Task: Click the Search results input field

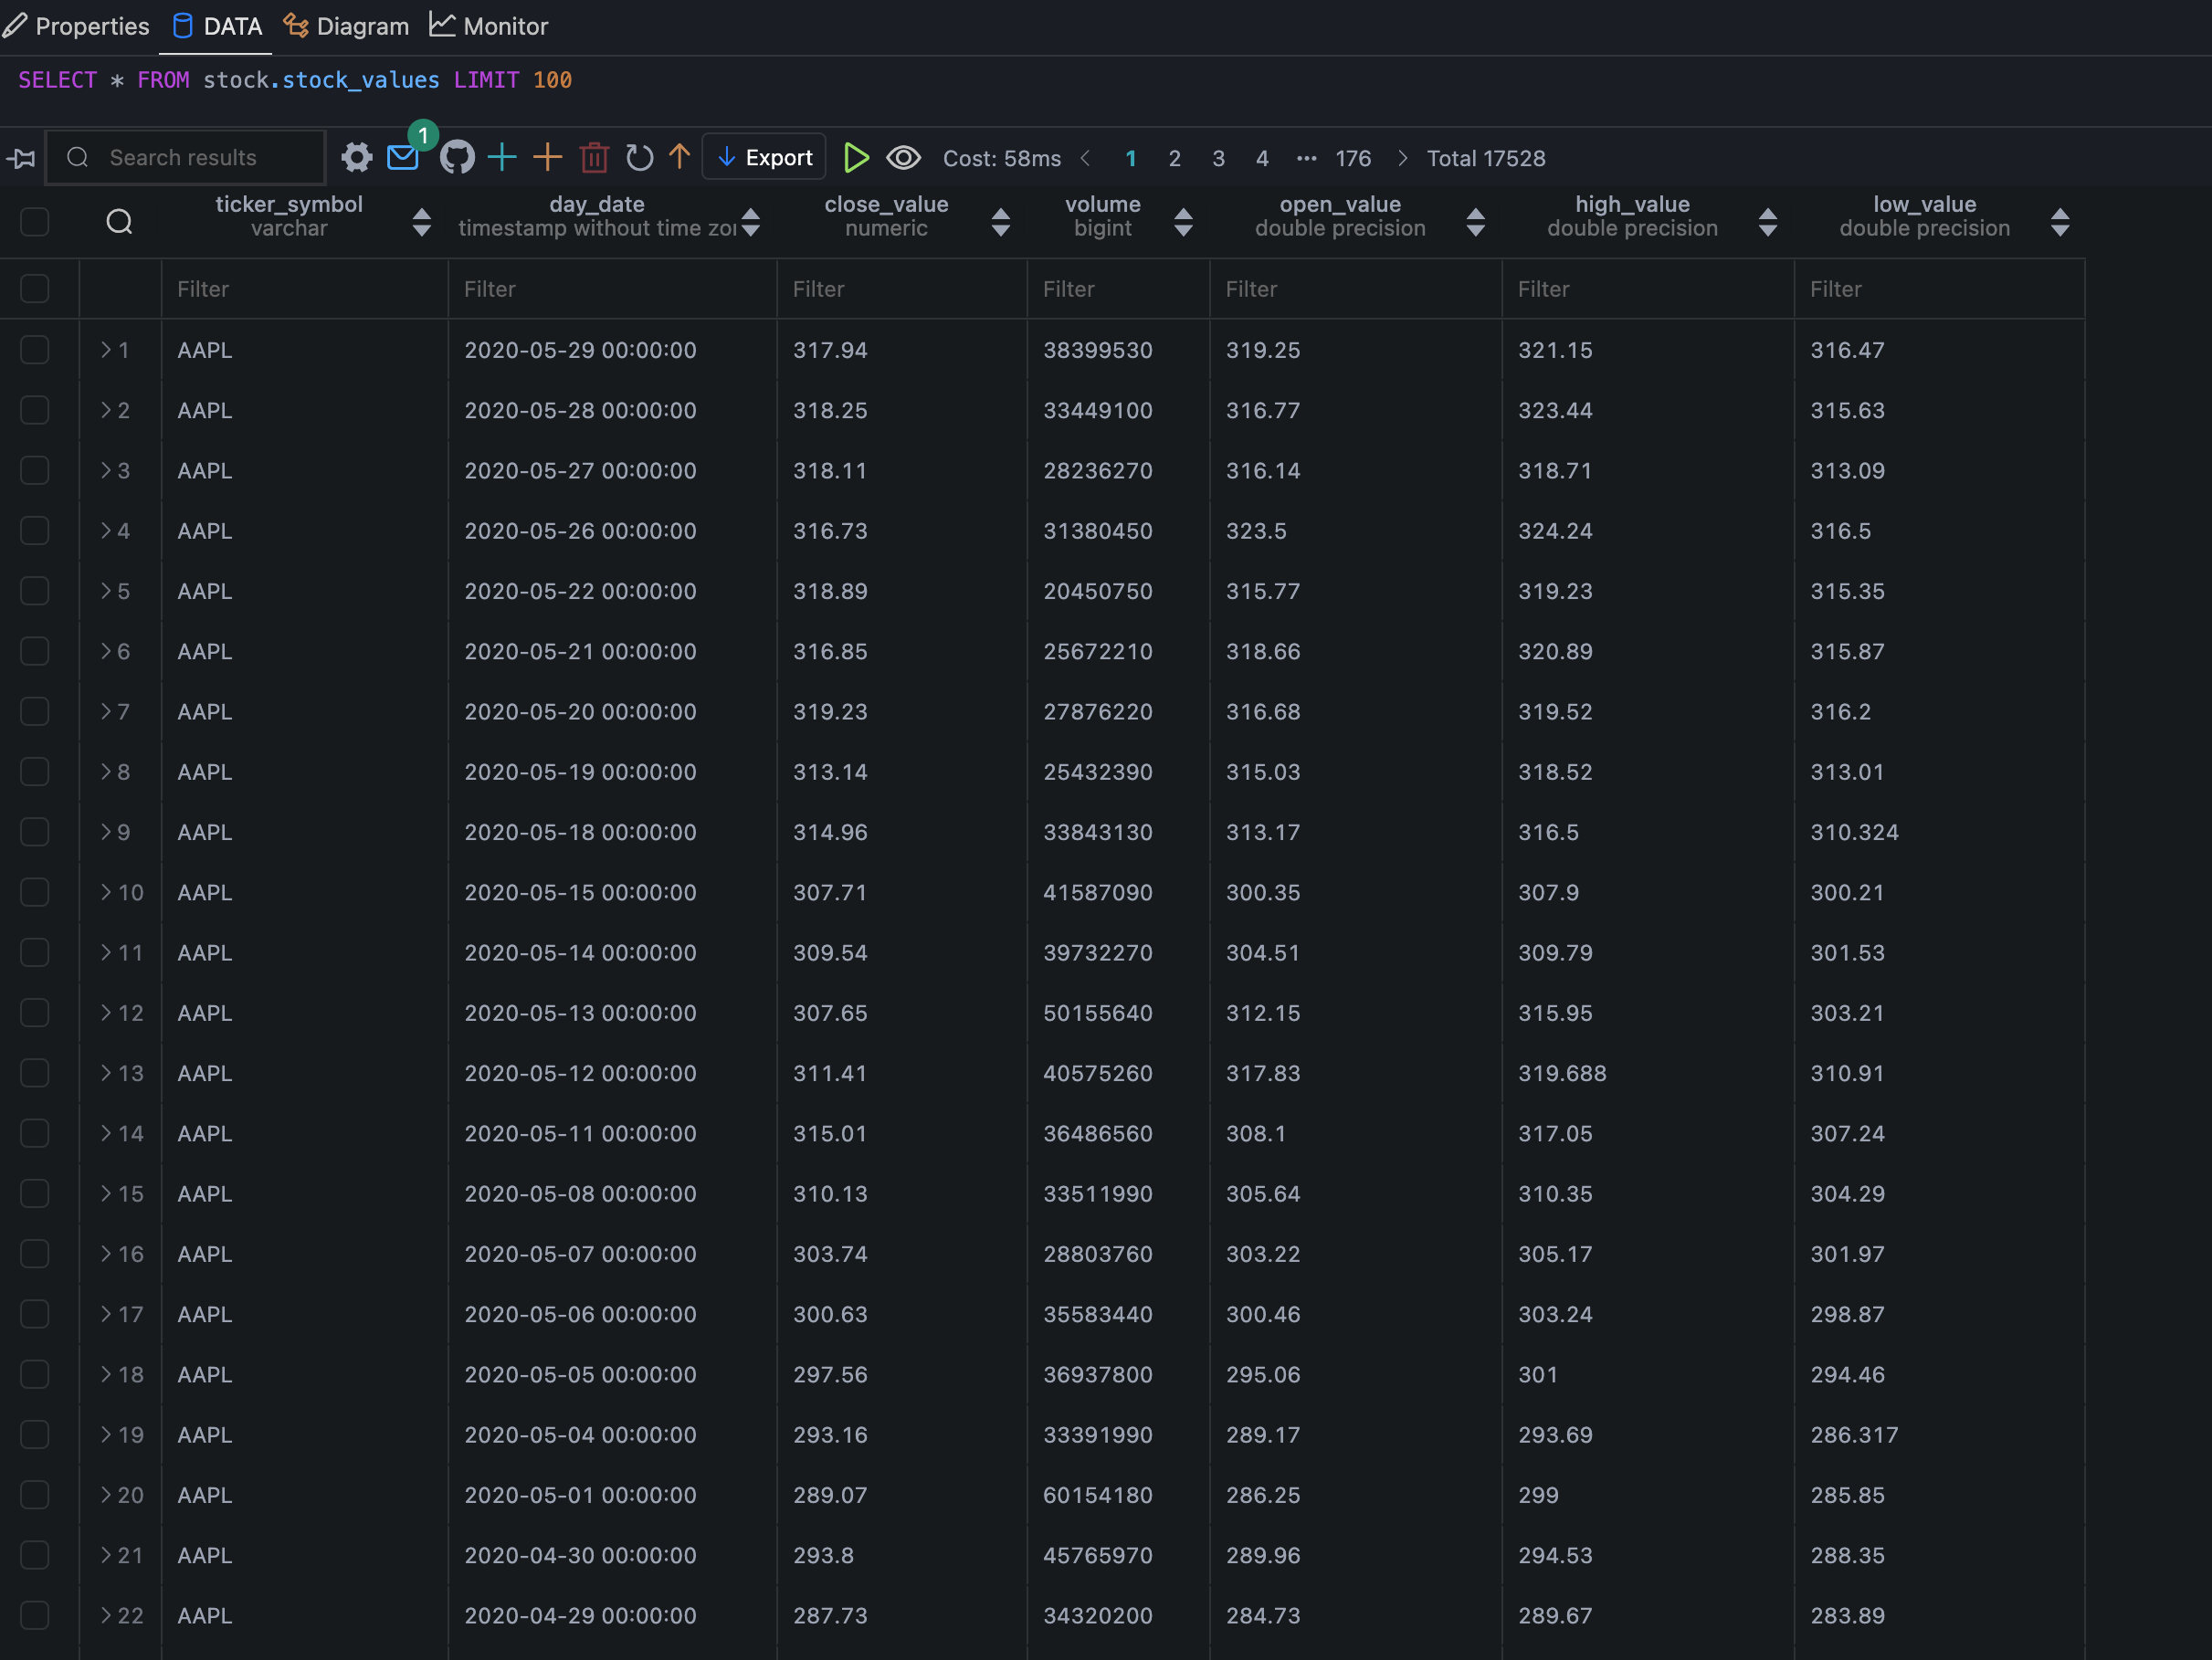Action: (x=200, y=158)
